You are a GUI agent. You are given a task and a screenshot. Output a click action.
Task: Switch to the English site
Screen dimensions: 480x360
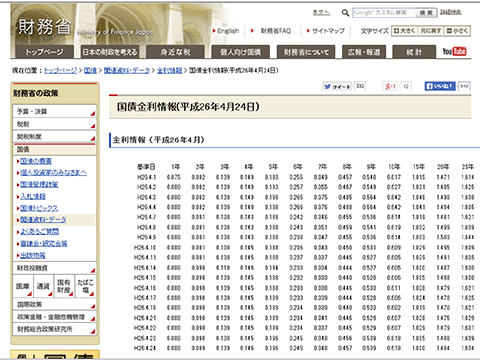228,31
